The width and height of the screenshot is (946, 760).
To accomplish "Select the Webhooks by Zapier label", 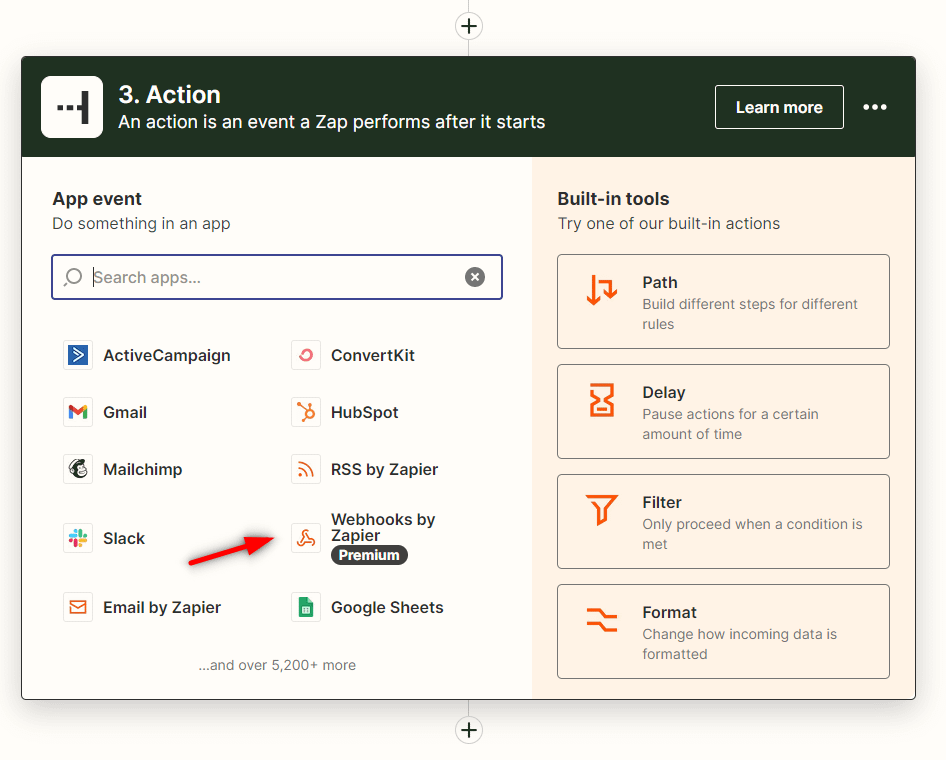I will click(383, 527).
